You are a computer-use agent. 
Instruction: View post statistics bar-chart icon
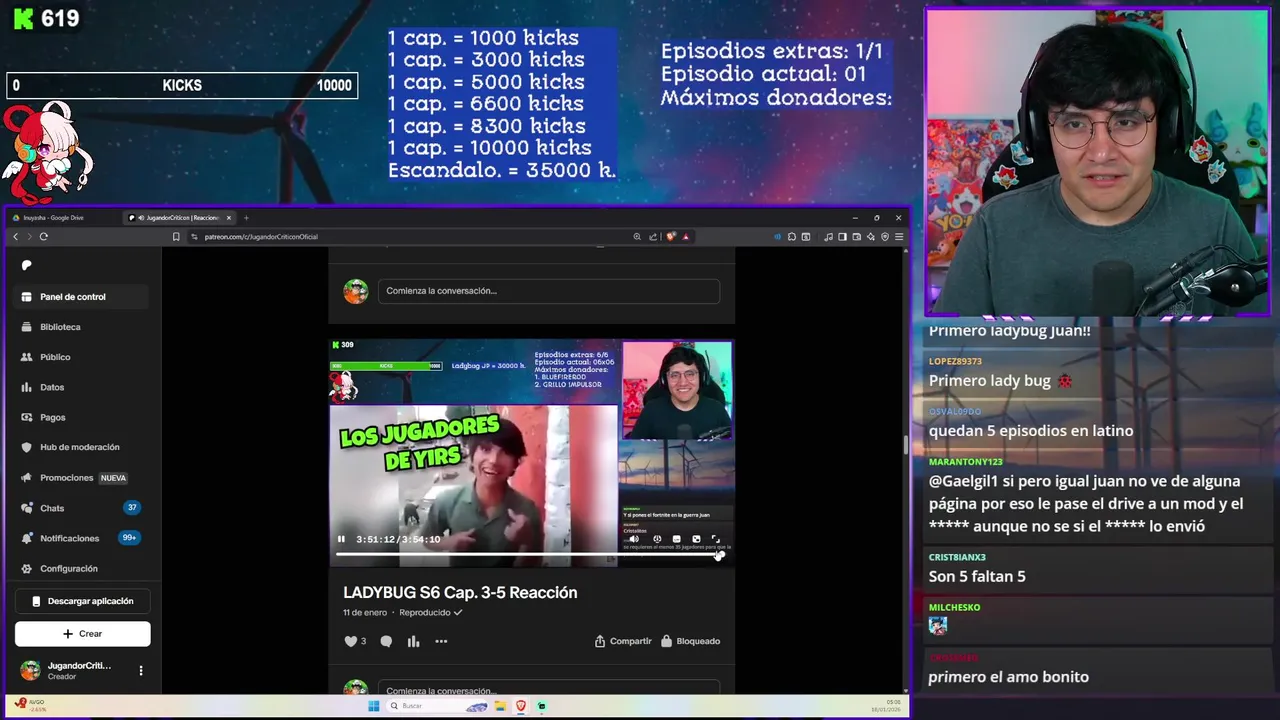click(x=413, y=641)
